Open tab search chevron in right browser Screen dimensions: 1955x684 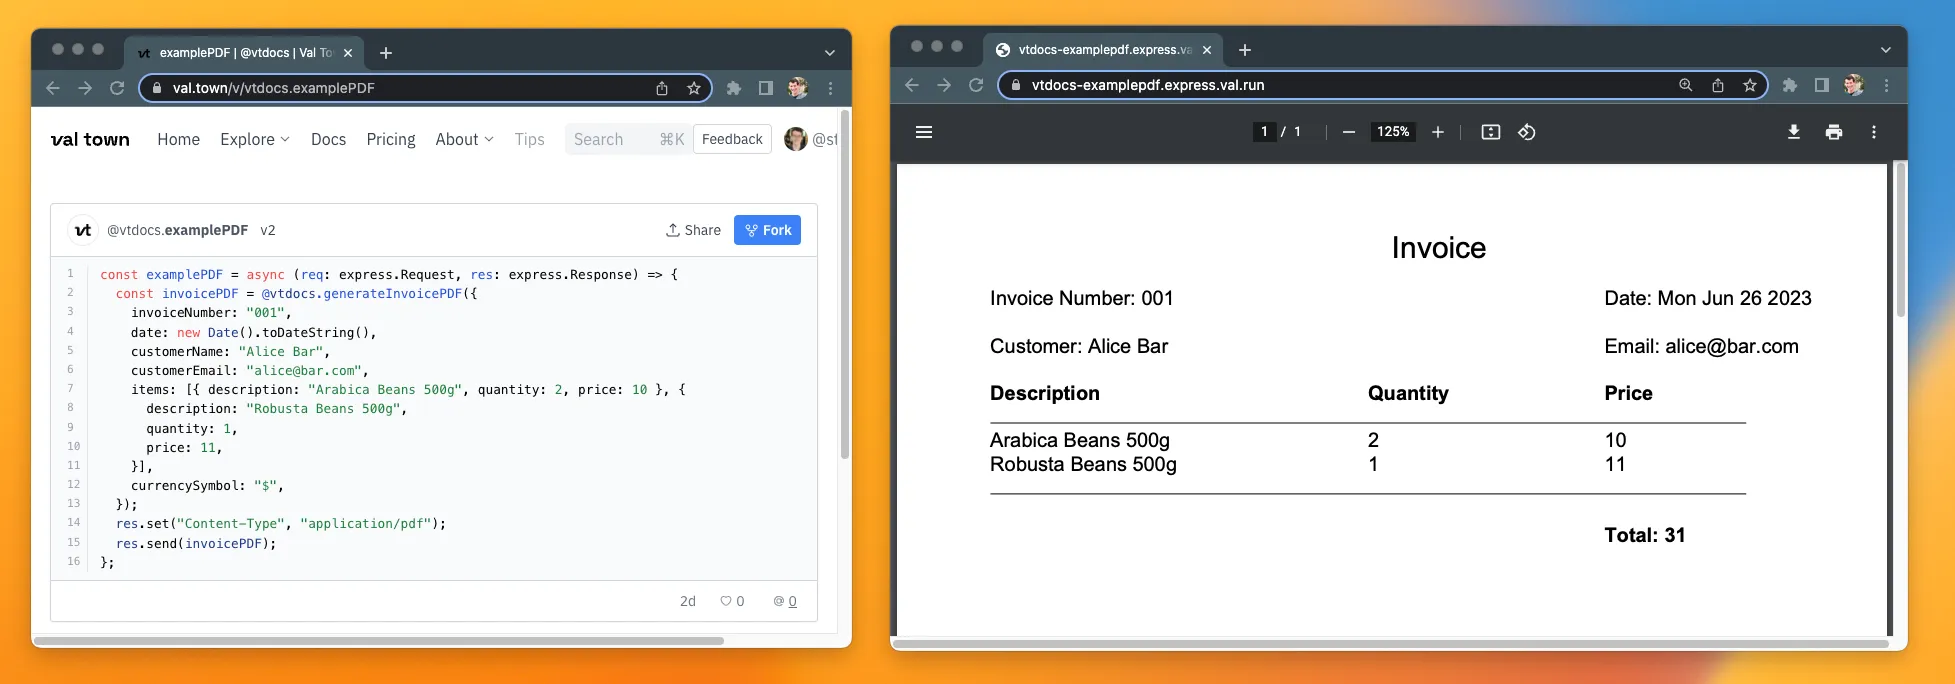click(1885, 50)
